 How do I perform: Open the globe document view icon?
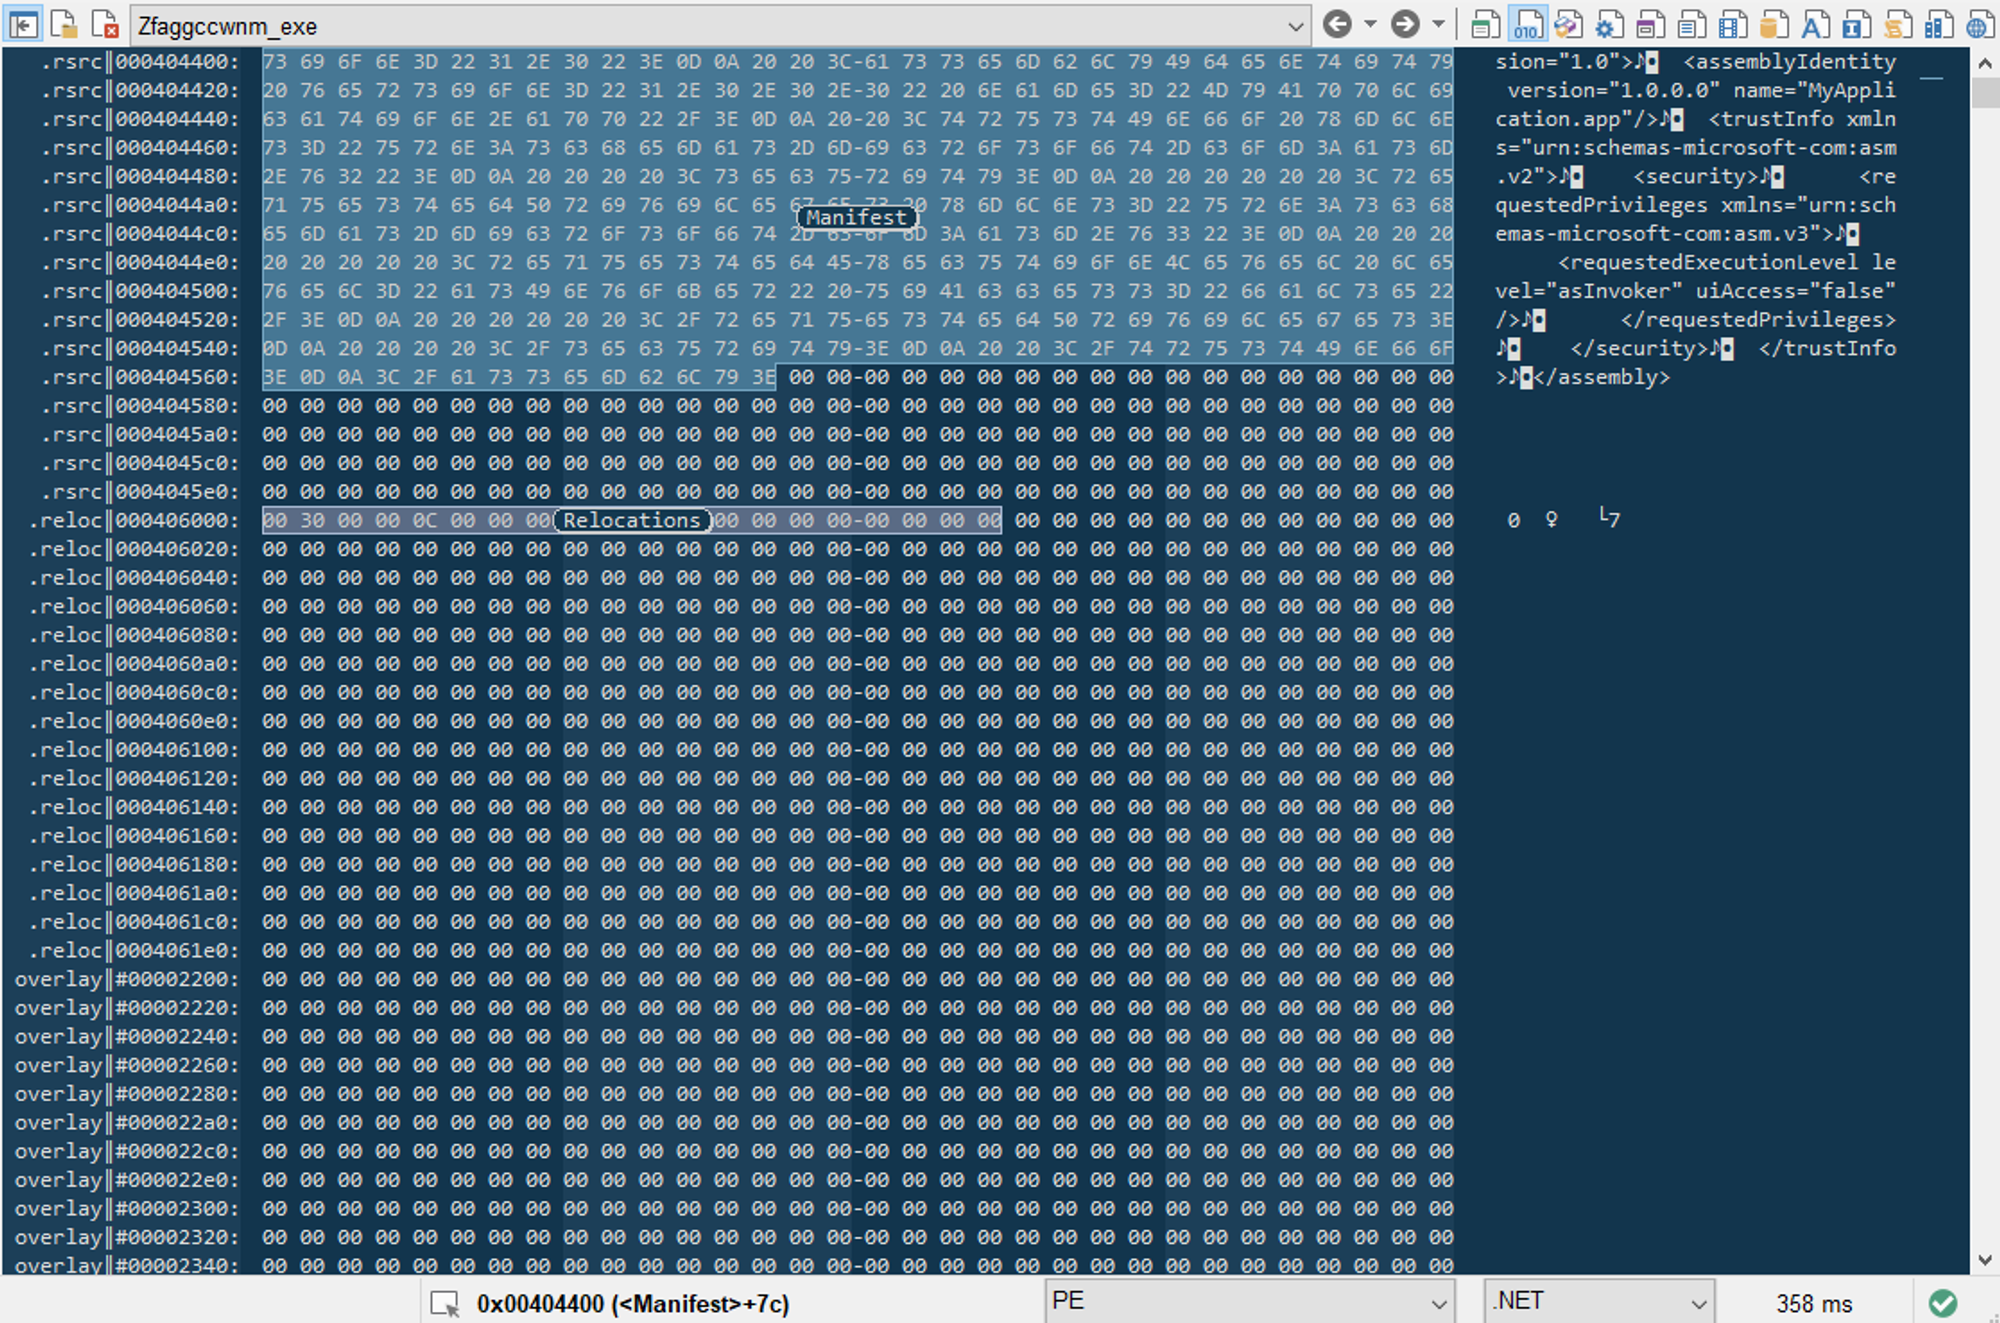pyautogui.click(x=1978, y=25)
